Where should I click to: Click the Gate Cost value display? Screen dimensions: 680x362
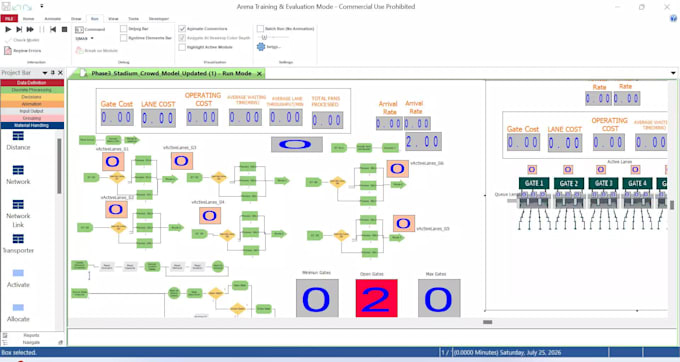coord(117,117)
